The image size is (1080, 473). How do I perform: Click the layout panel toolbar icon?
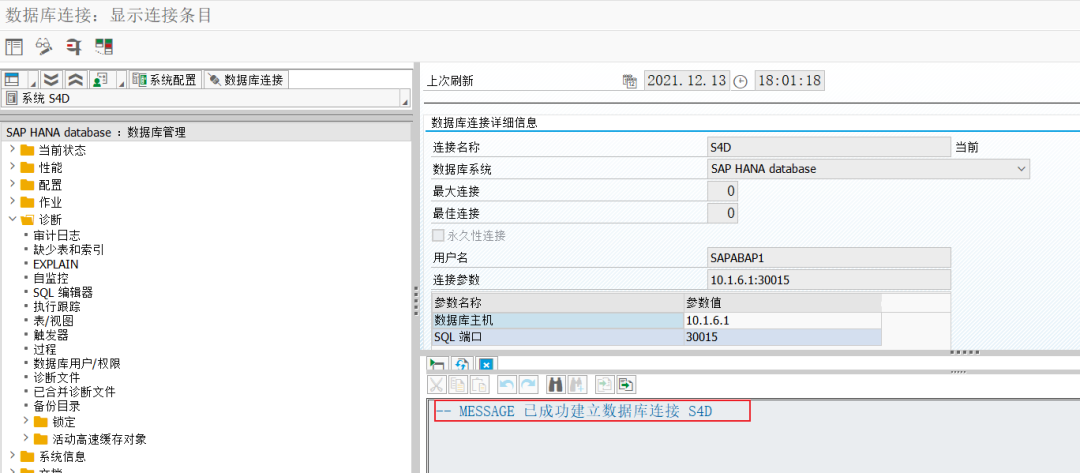point(14,47)
